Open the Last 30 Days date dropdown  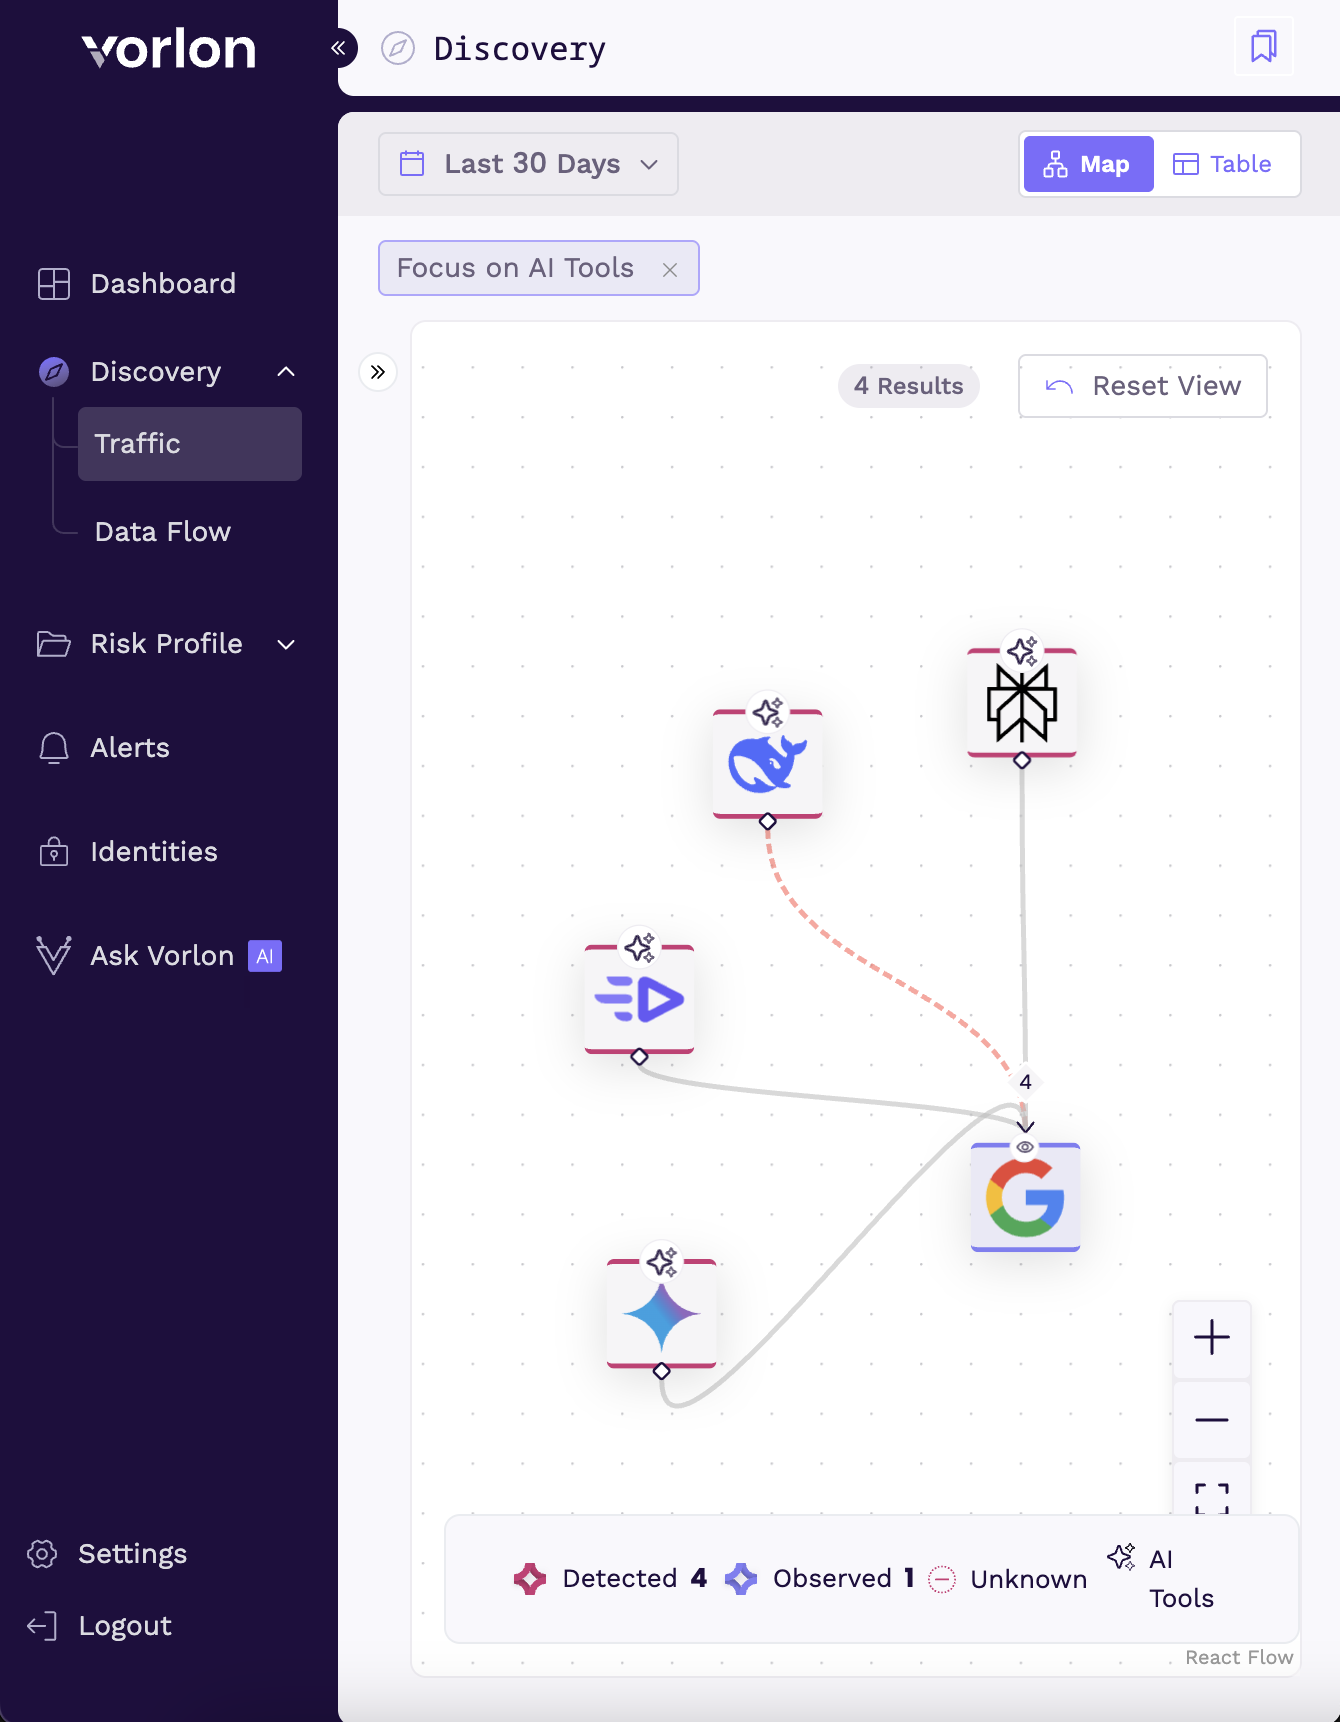(x=528, y=164)
